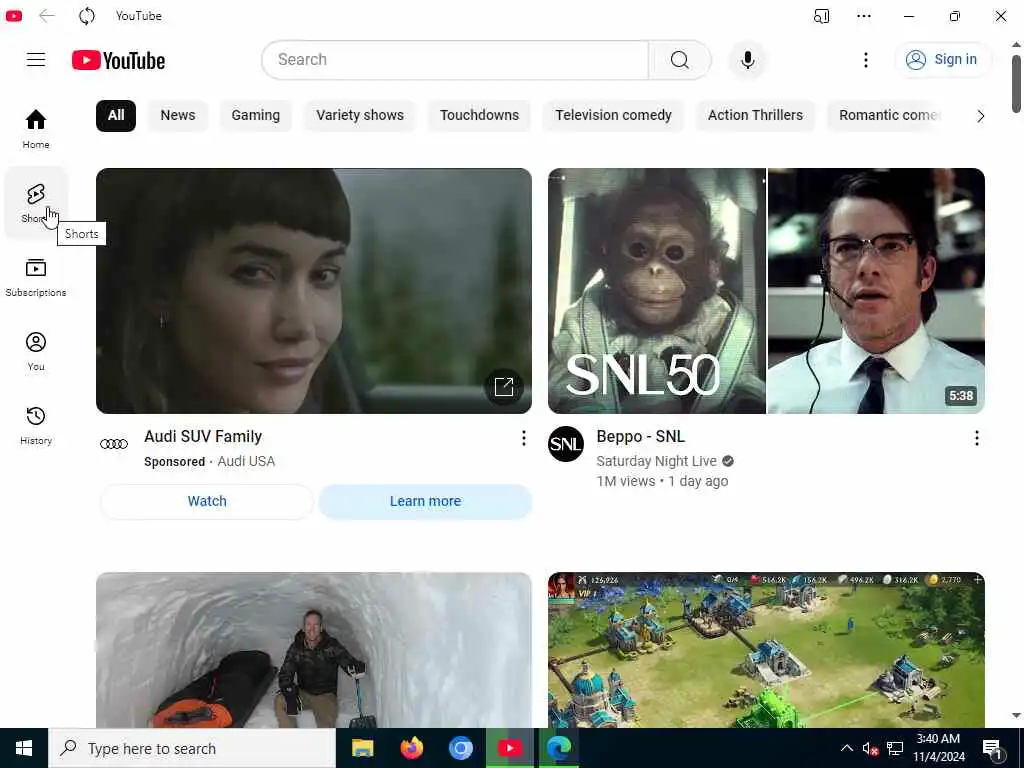Click Learn more on the Audi ad

425,502
